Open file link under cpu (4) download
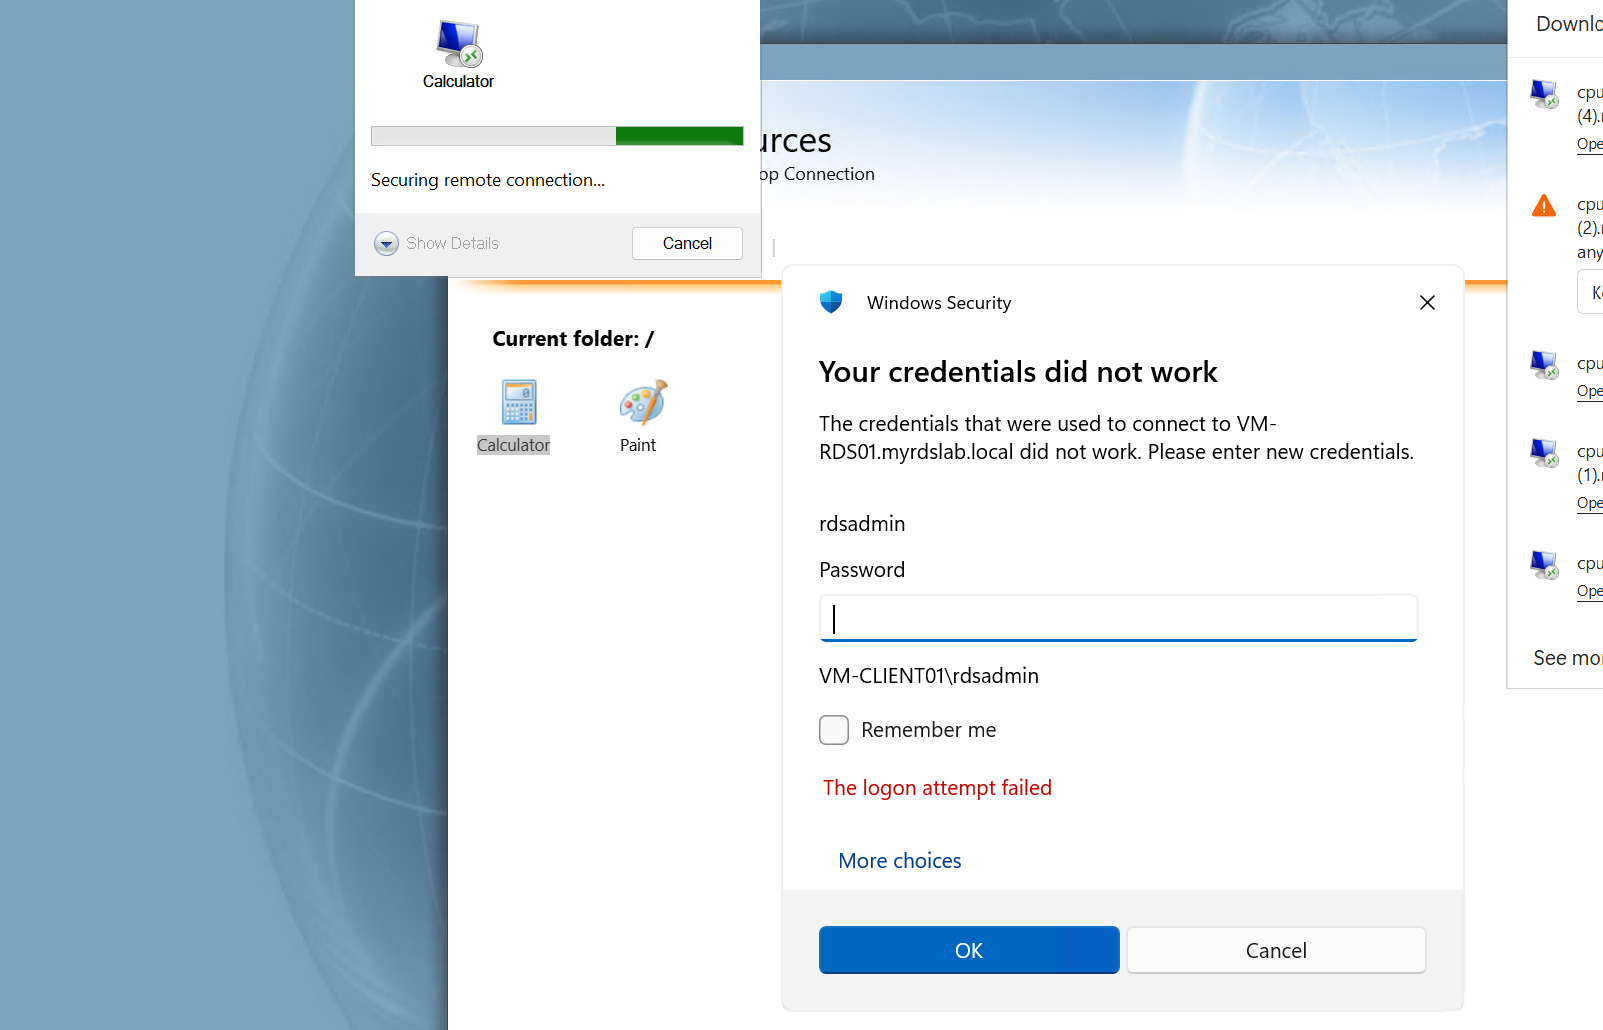1603x1030 pixels. pos(1590,144)
